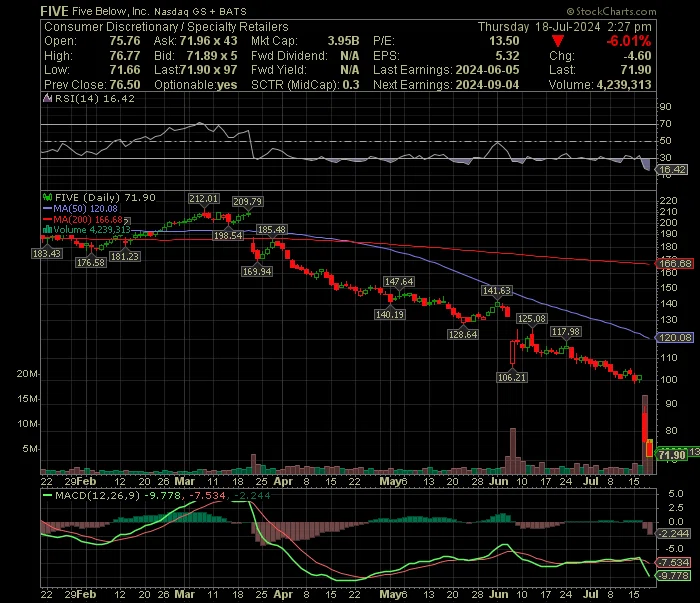Click the 147.64 price label
Screen dimensions: 700x603
pos(399,282)
